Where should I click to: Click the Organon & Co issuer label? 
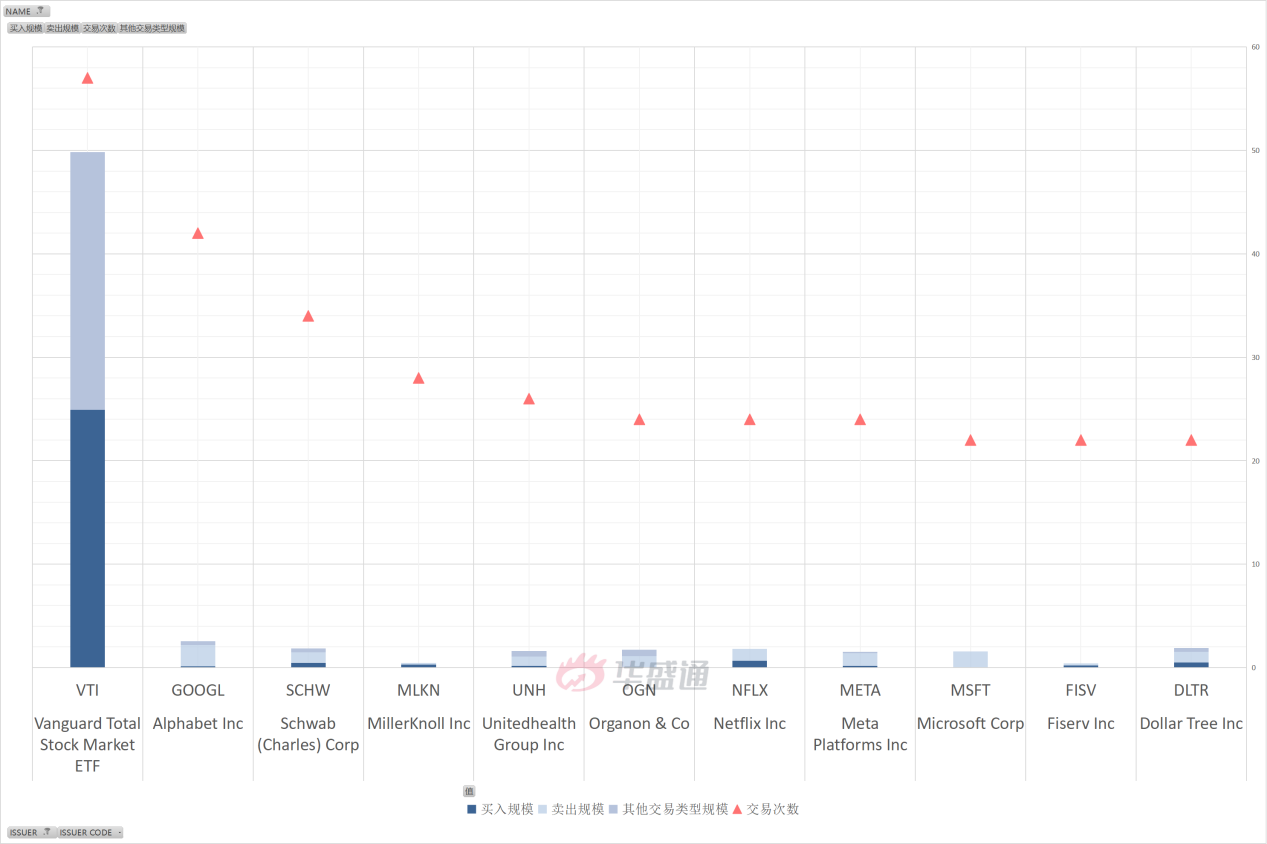tap(639, 723)
